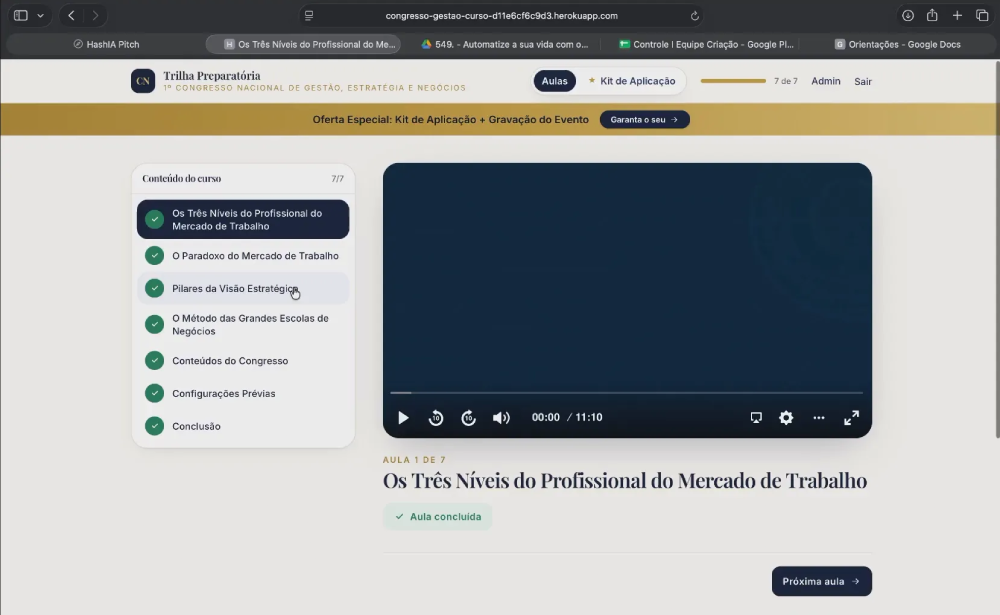Go back in browser history

pos(71,15)
